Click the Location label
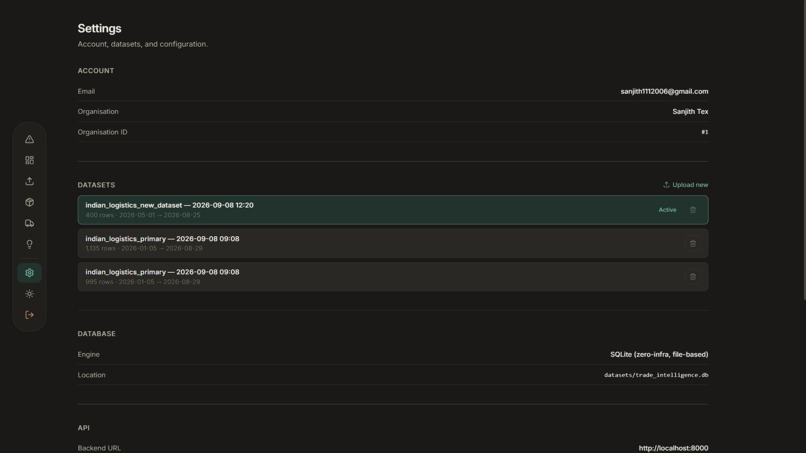The width and height of the screenshot is (806, 453). 91,375
